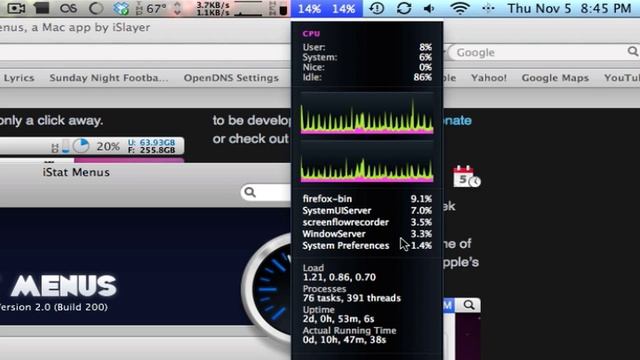Click the Idle 86% CPU row

pos(367,77)
